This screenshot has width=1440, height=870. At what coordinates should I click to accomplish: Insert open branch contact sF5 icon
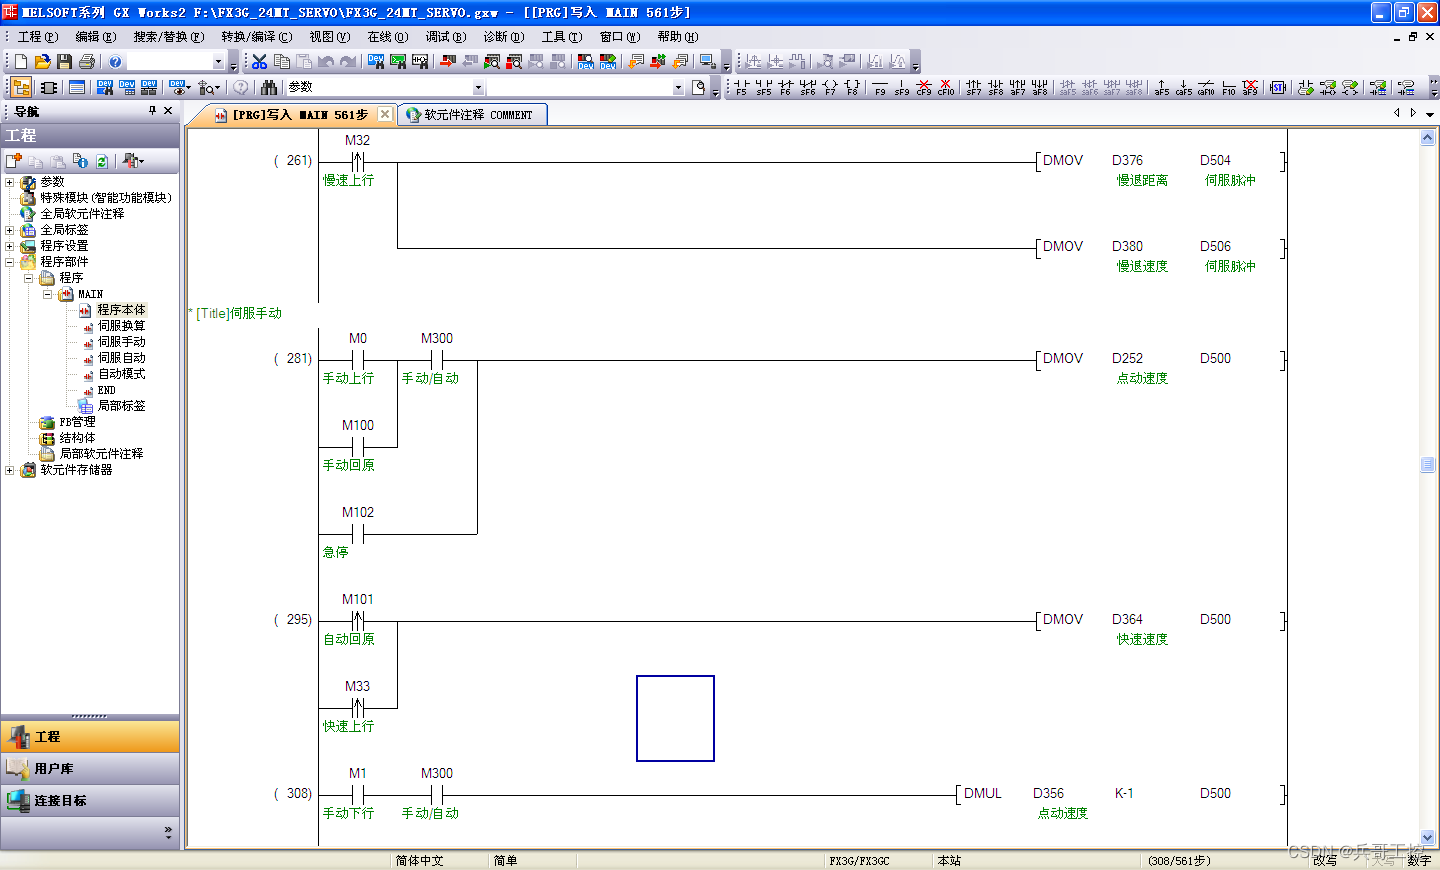pos(764,88)
